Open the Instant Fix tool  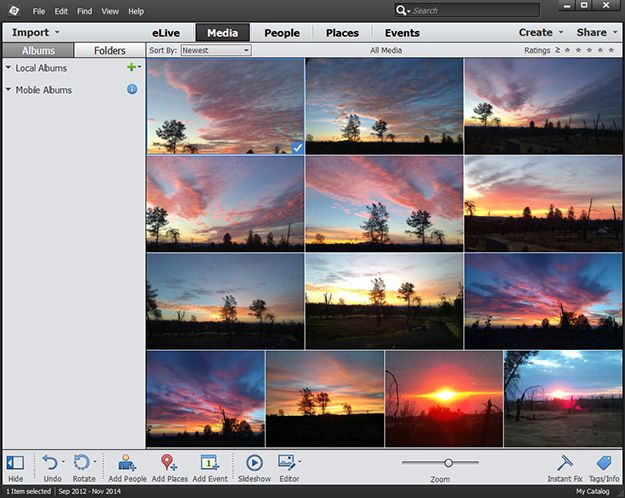click(x=565, y=463)
